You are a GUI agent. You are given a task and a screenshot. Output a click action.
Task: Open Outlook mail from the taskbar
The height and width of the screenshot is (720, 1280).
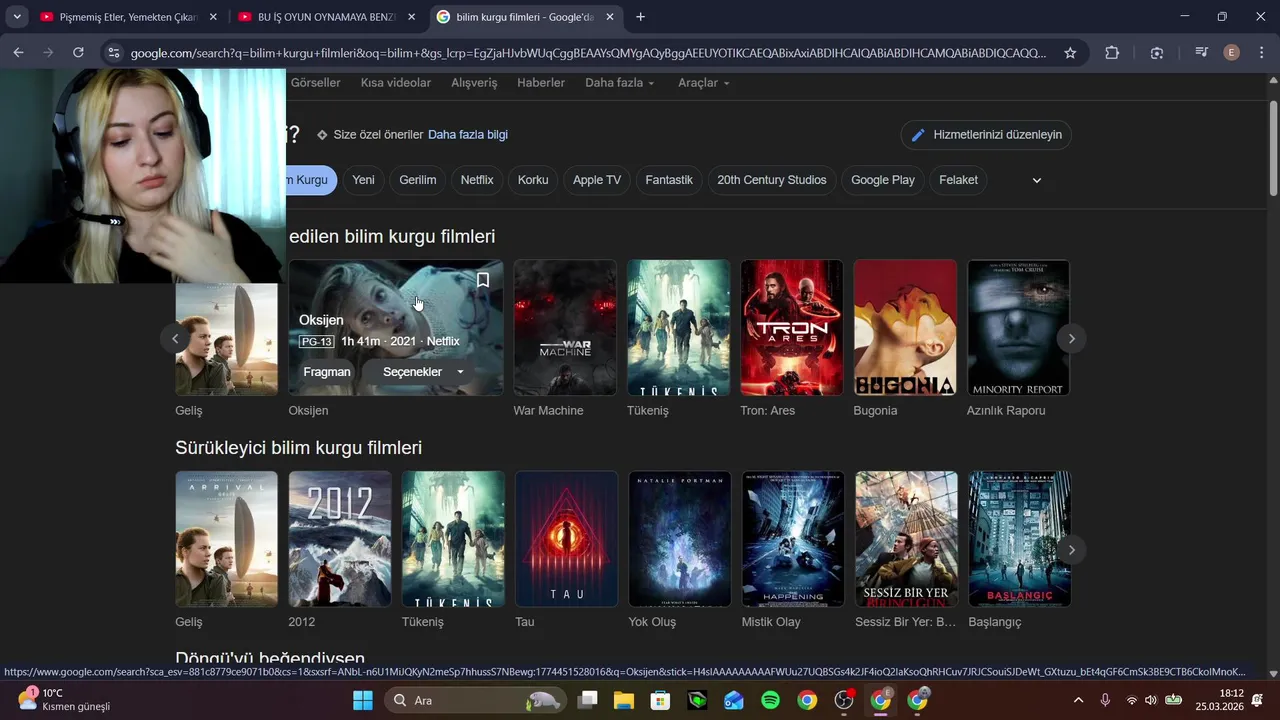click(x=734, y=700)
